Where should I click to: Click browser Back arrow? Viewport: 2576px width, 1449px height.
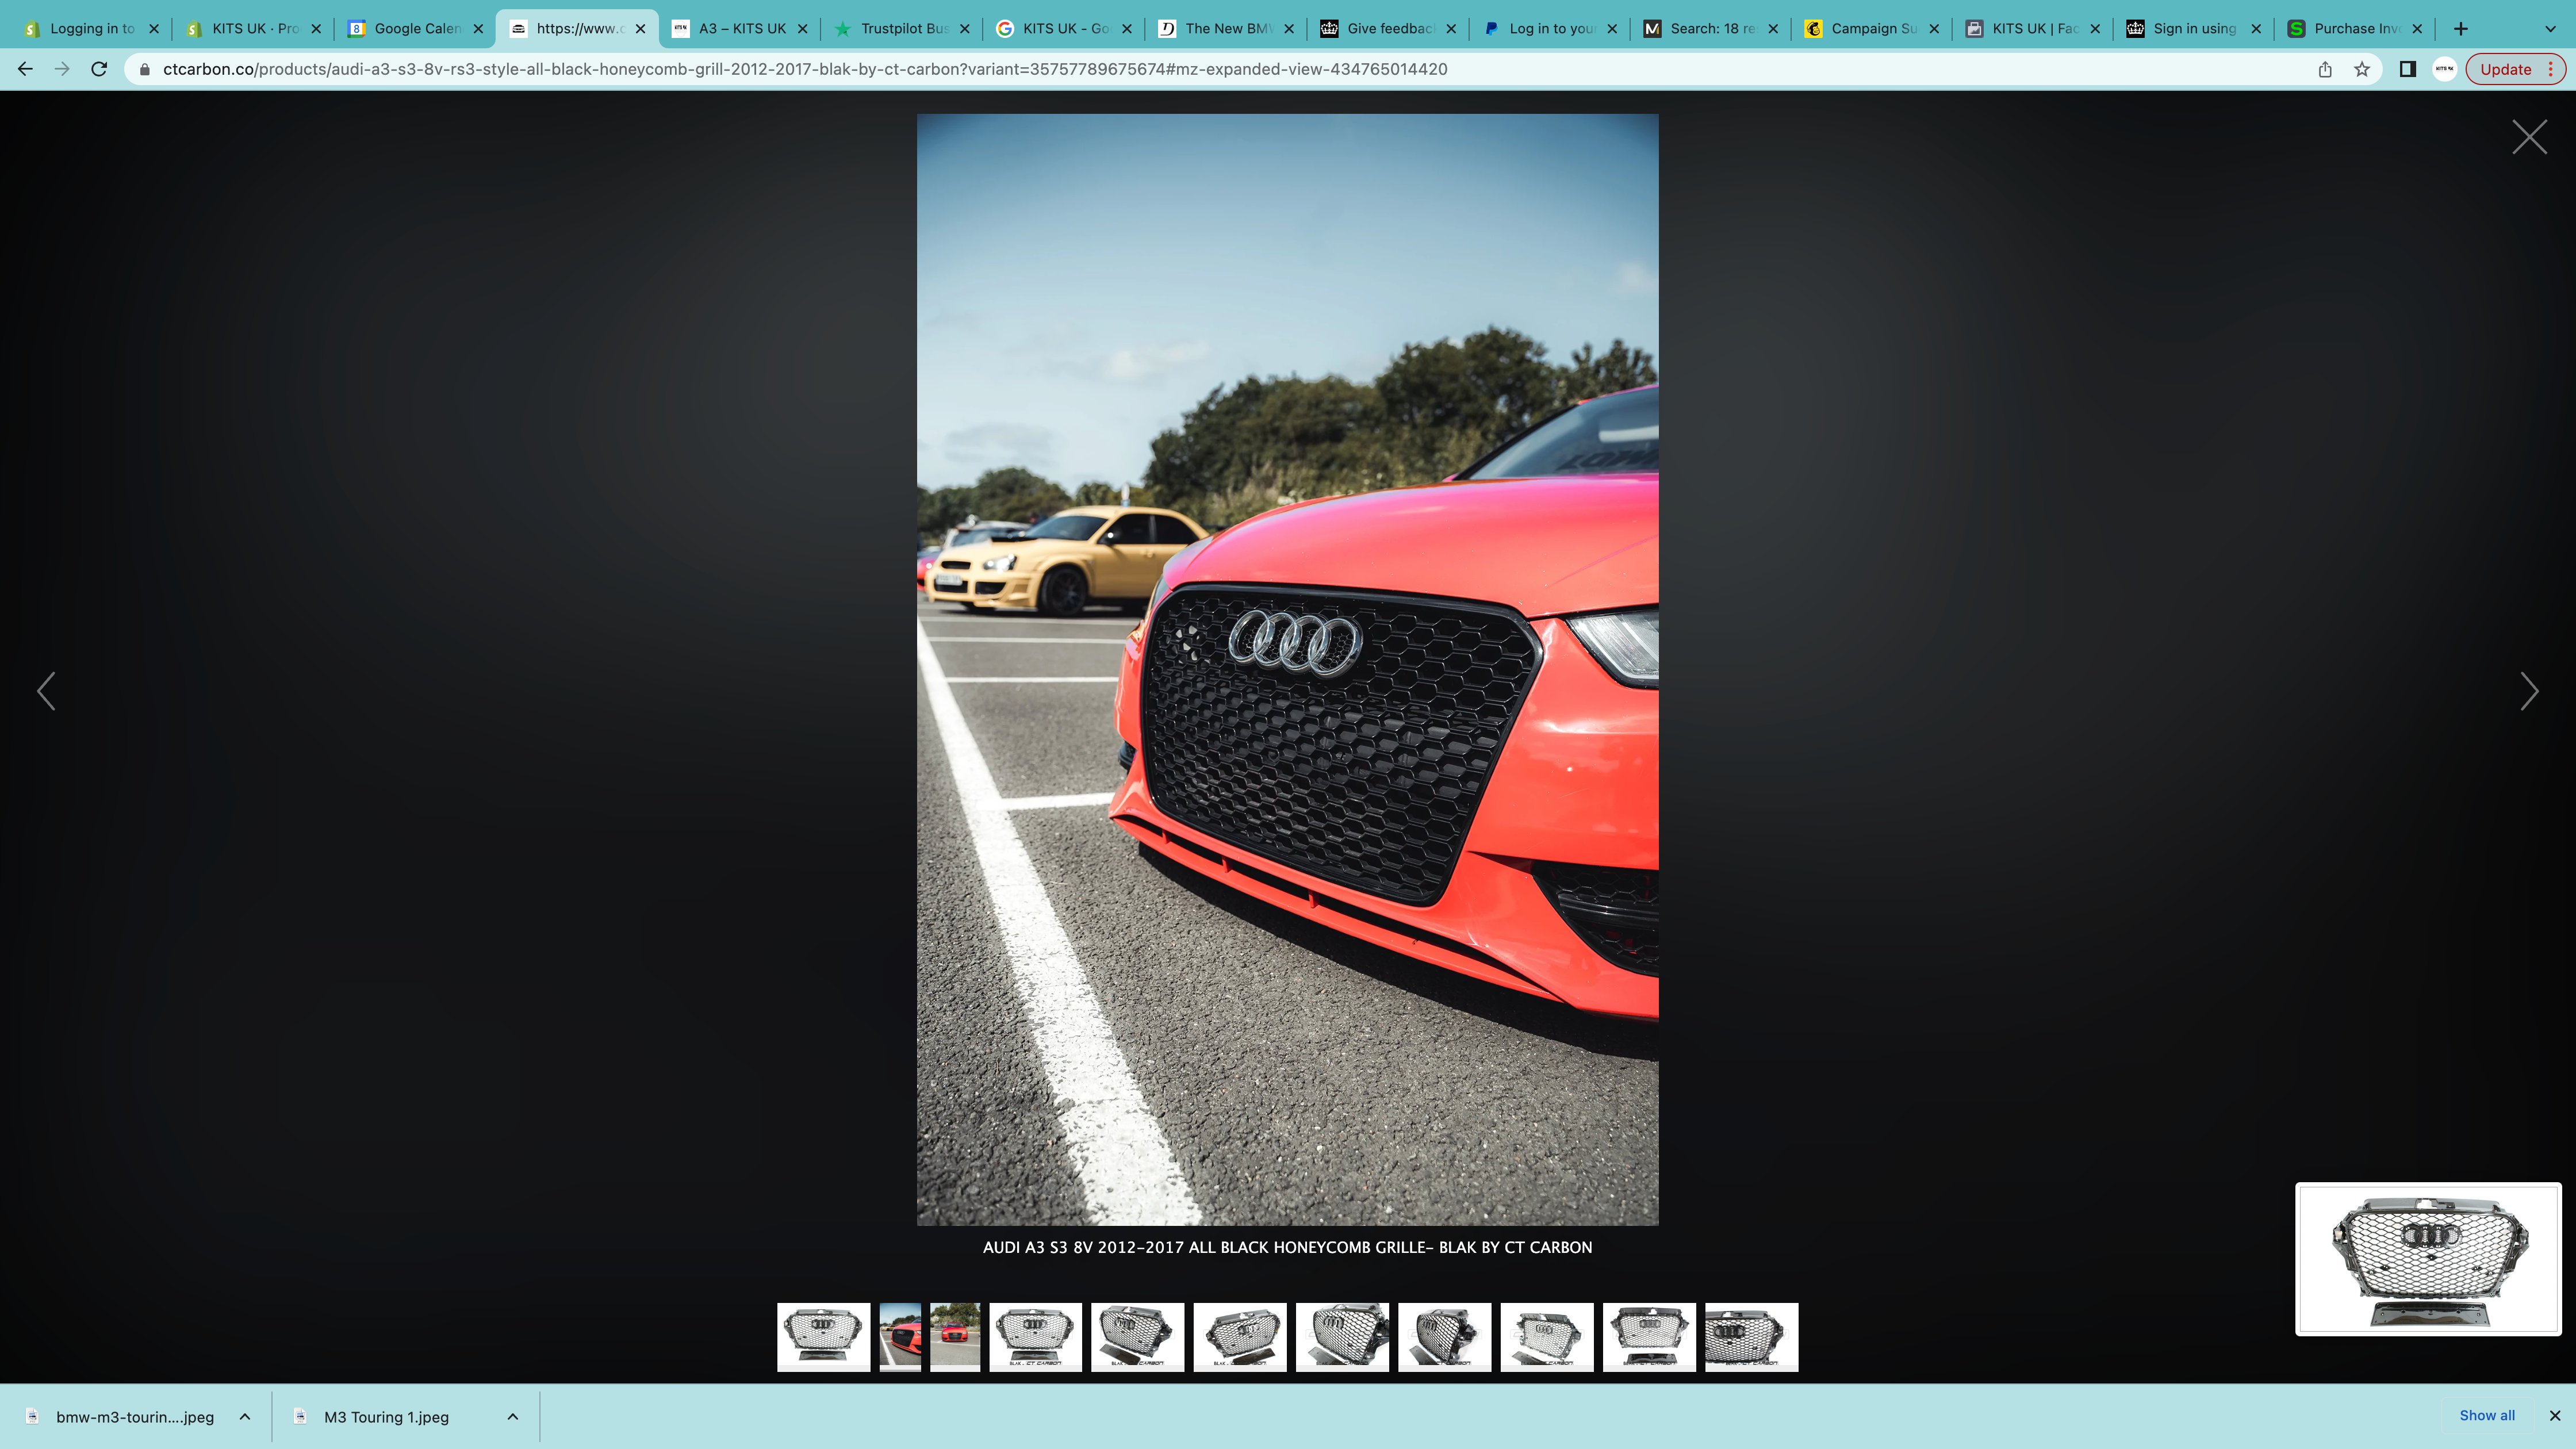[x=25, y=69]
